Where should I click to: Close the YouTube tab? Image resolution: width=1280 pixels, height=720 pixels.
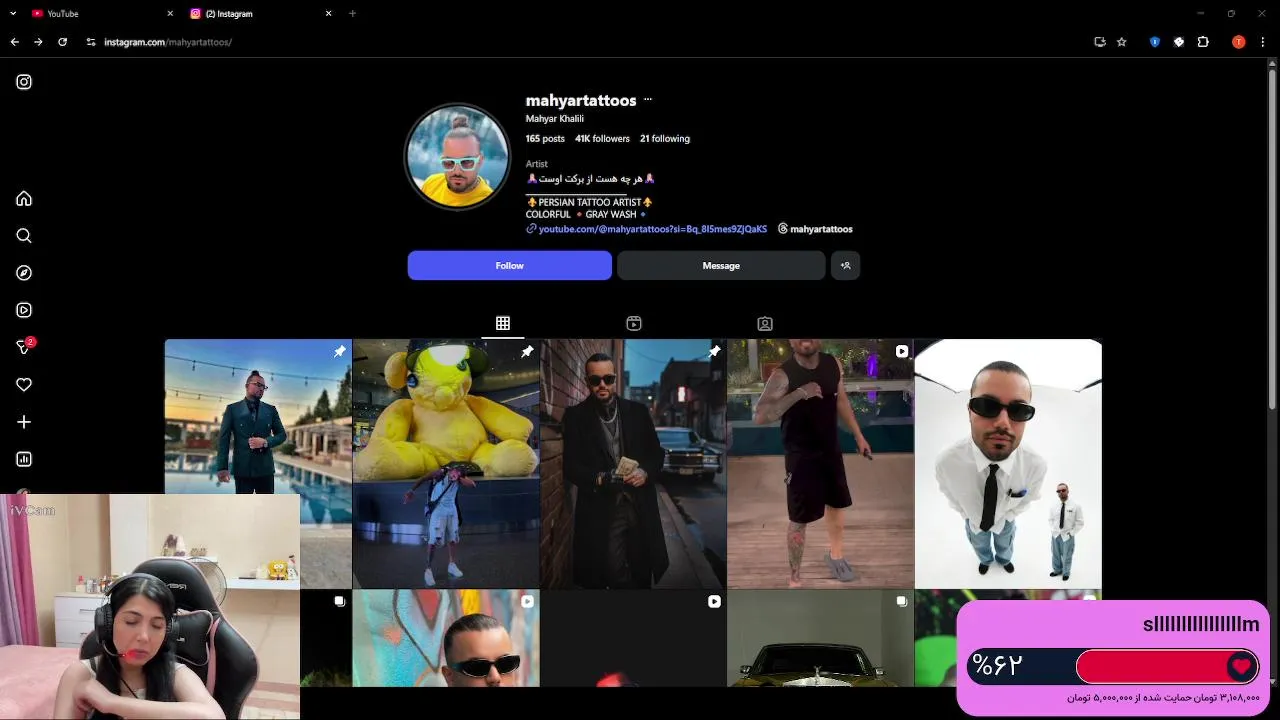pos(169,13)
